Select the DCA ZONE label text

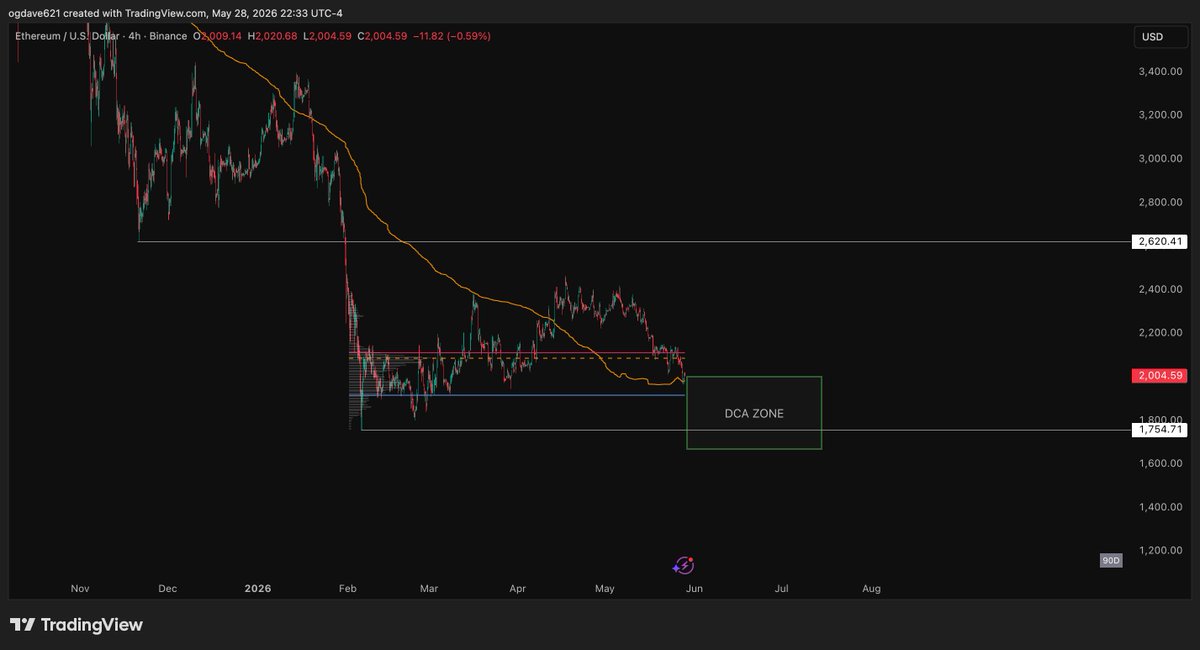[x=754, y=413]
